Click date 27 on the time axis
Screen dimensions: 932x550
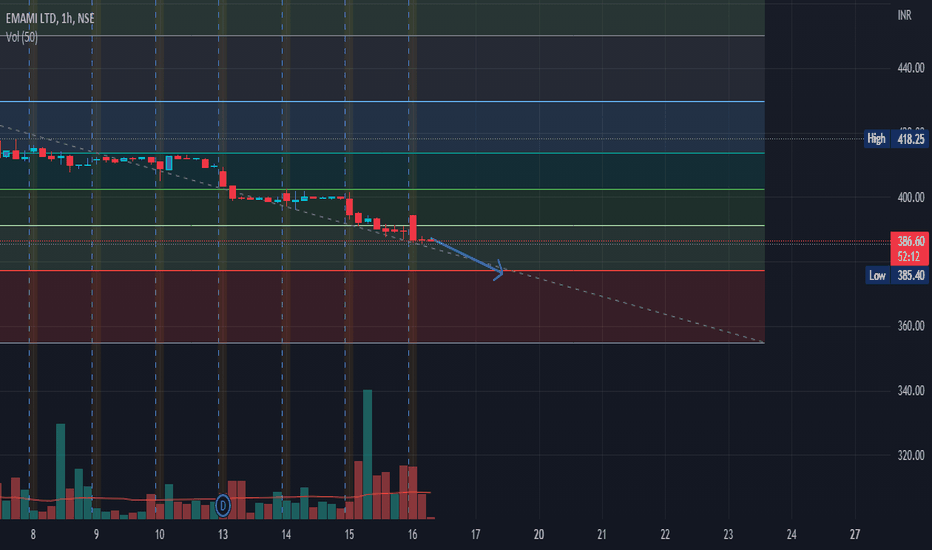[855, 535]
